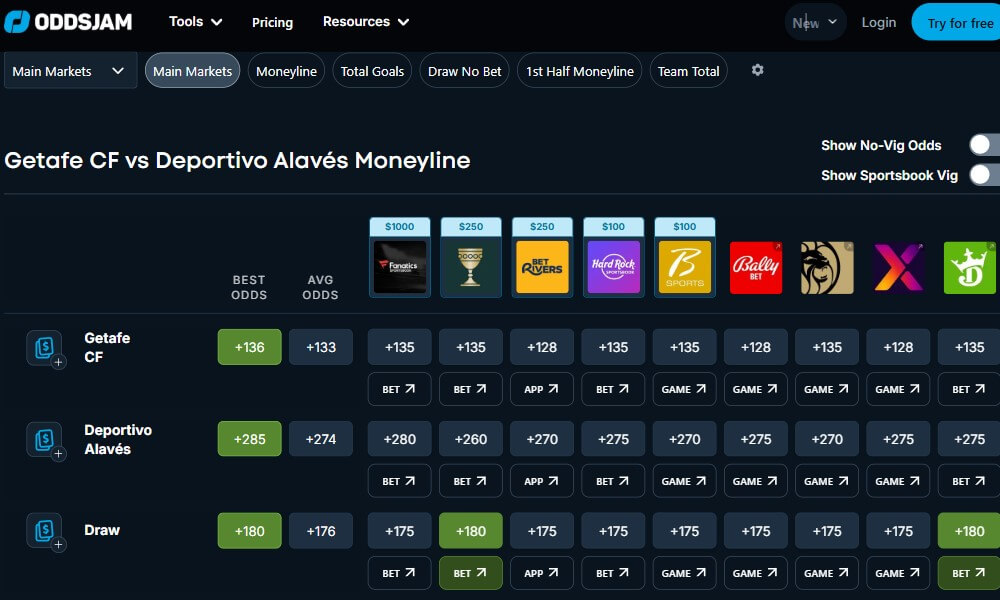
Task: Toggle Show Sportsbook Vig switch
Action: click(984, 175)
